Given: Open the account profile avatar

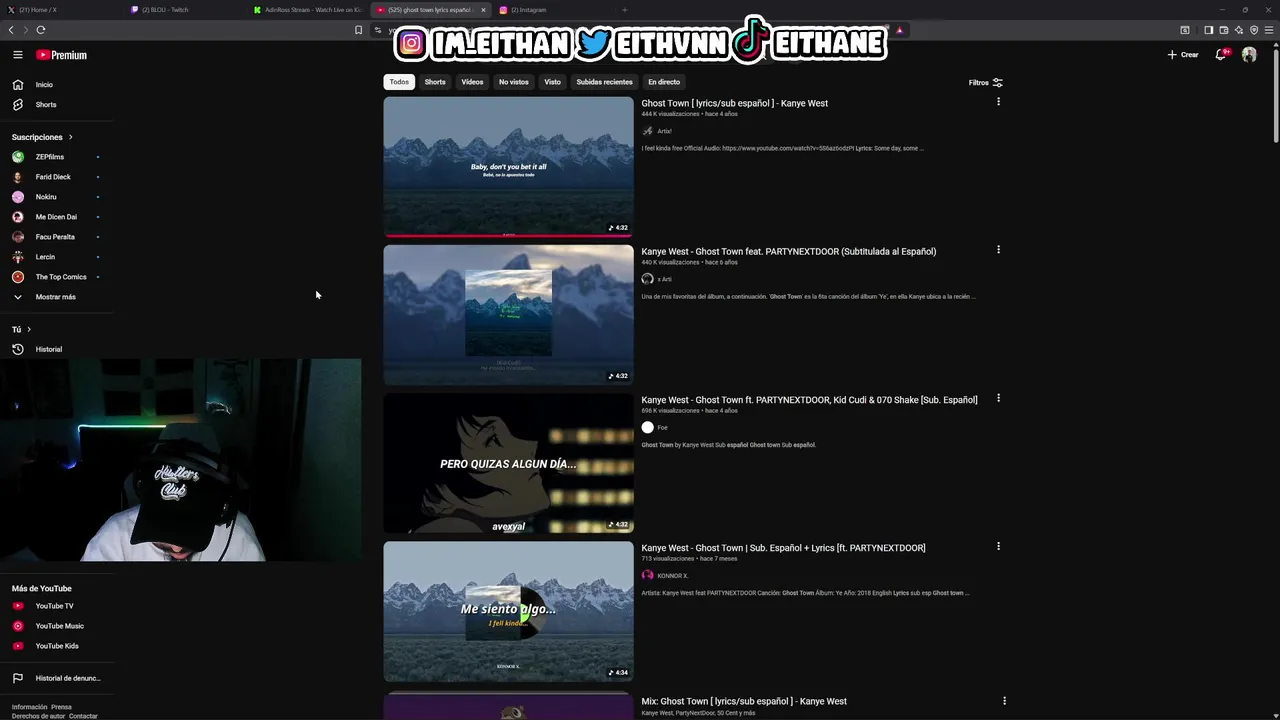Looking at the screenshot, I should (1249, 55).
